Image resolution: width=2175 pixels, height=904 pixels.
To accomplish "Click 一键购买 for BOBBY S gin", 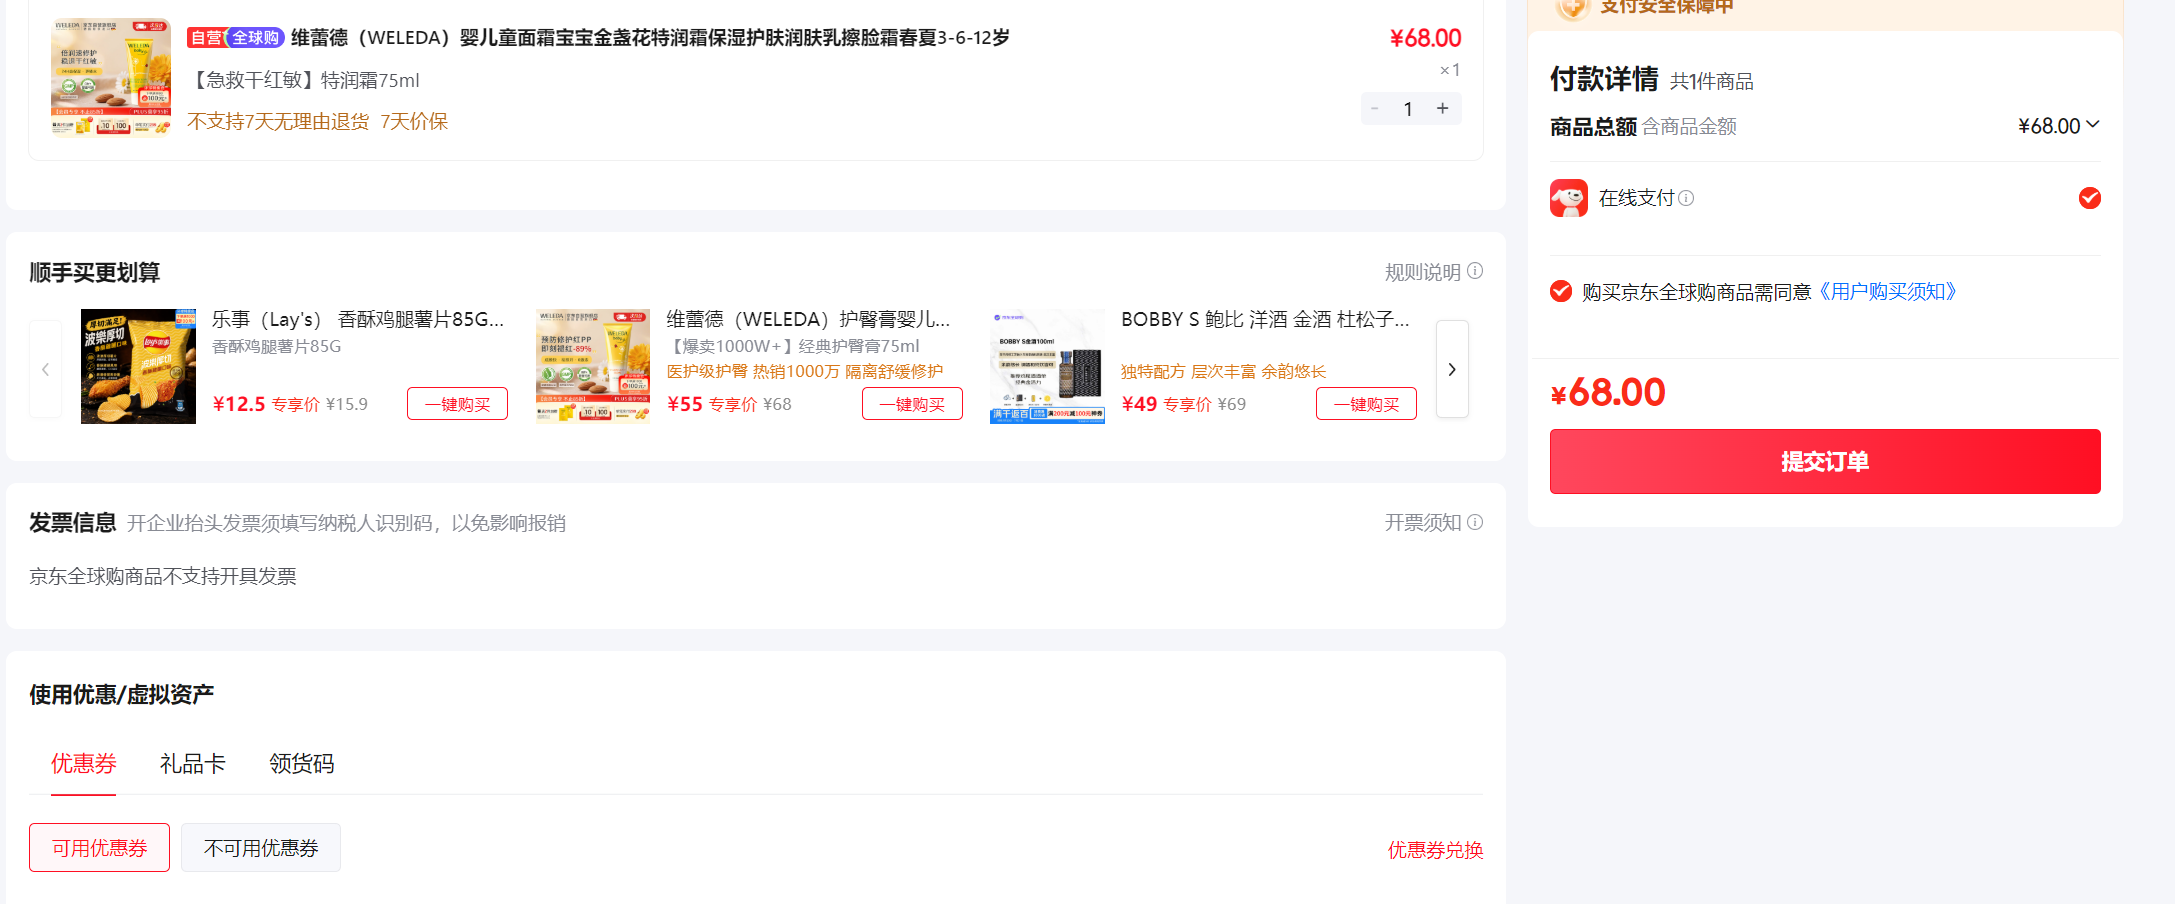I will (1366, 404).
